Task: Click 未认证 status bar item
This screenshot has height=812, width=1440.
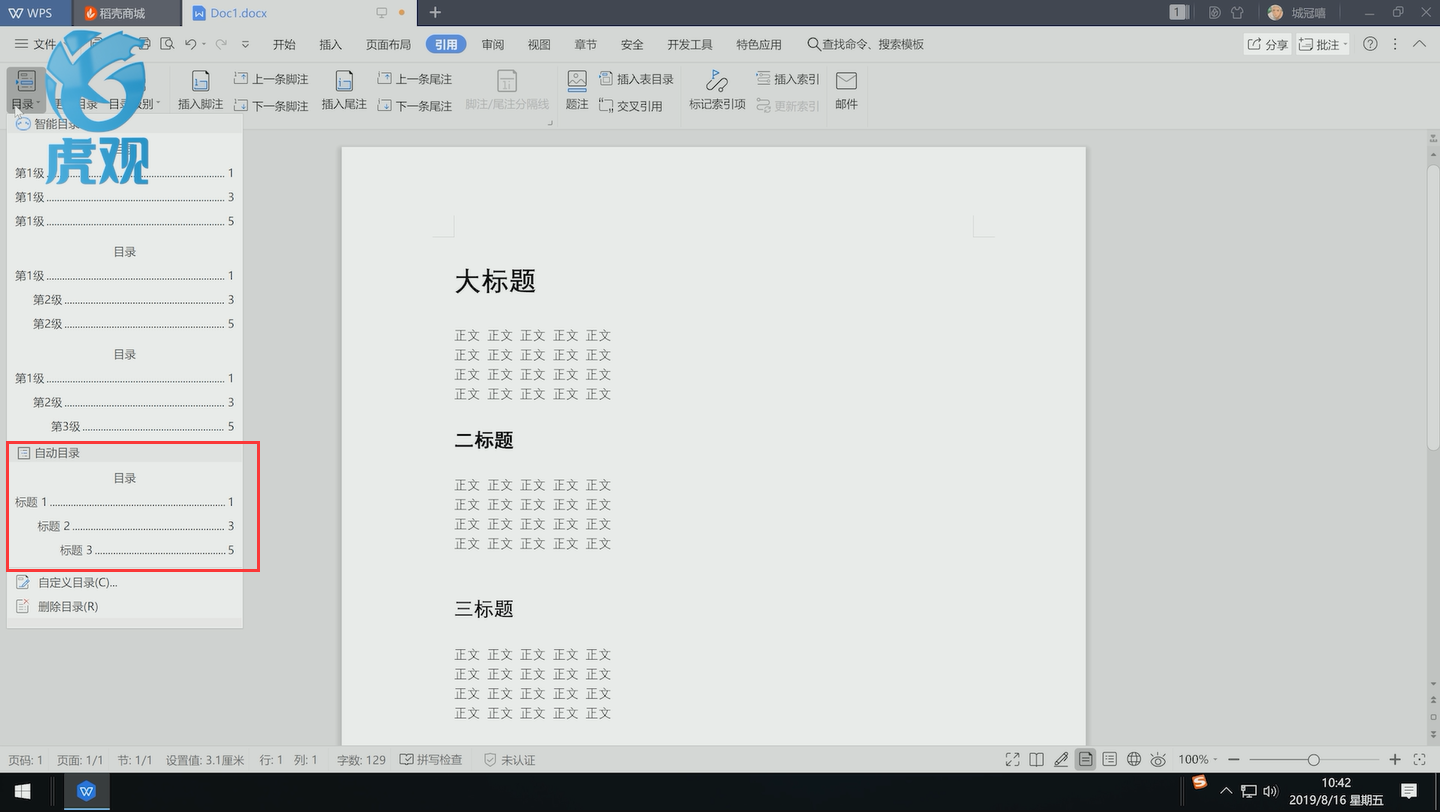Action: click(509, 760)
